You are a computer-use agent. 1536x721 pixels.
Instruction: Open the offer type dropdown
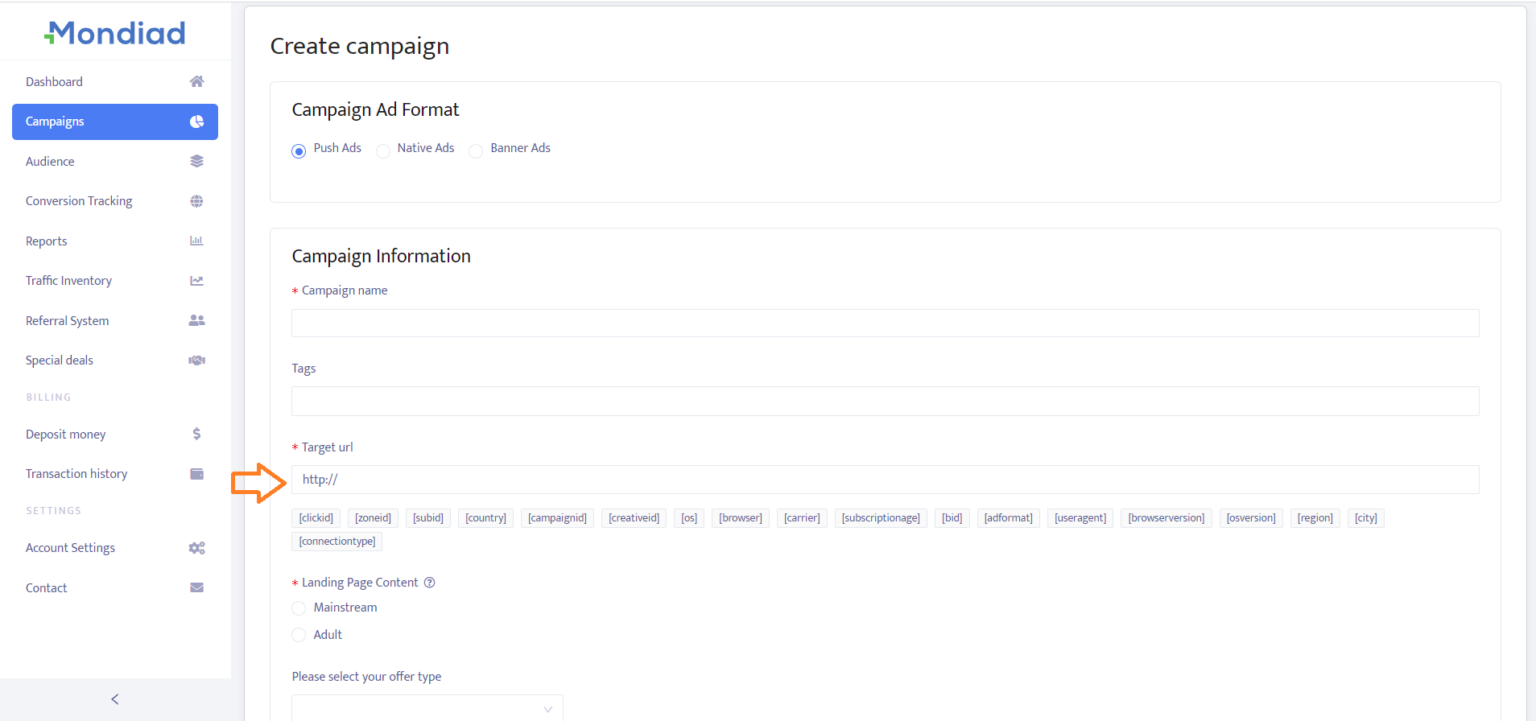(427, 708)
